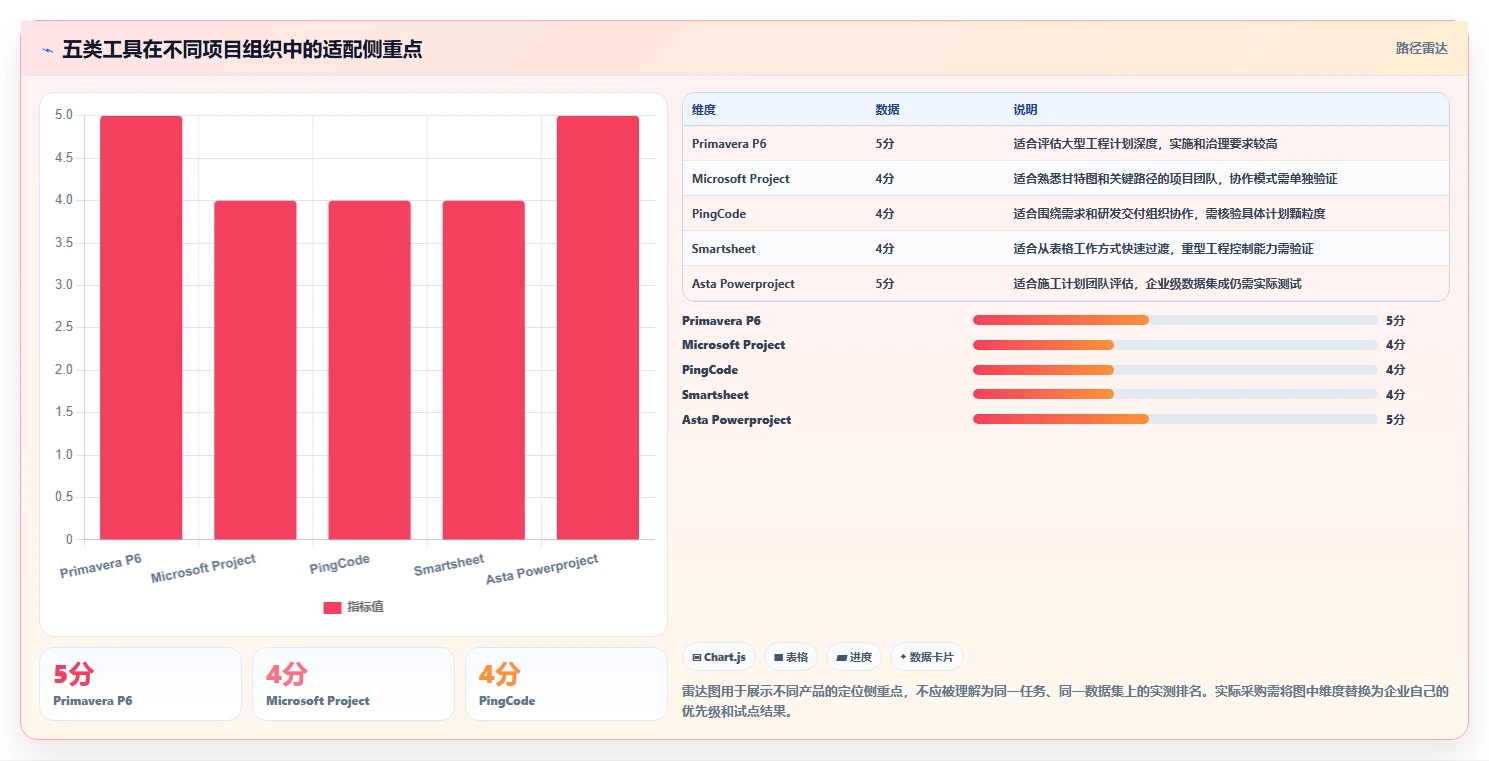Click the lightning icon beside the page title
This screenshot has height=761, width=1489.
click(47, 50)
